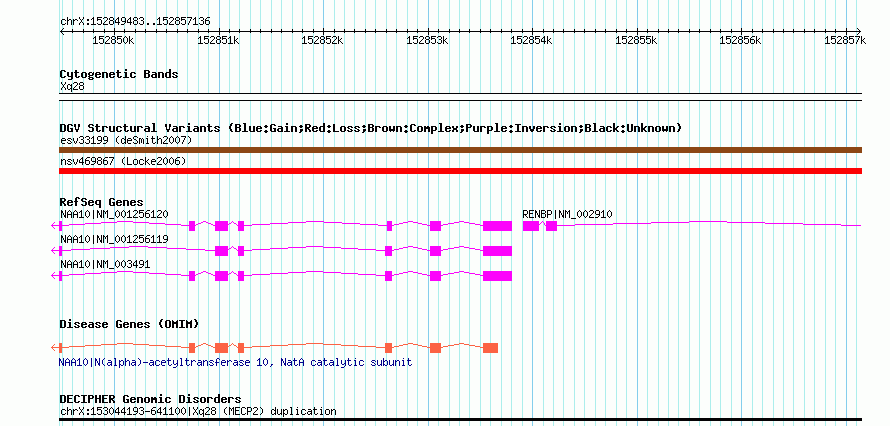Click the chrX:152849483..152857136 coordinate range text

coord(135,22)
